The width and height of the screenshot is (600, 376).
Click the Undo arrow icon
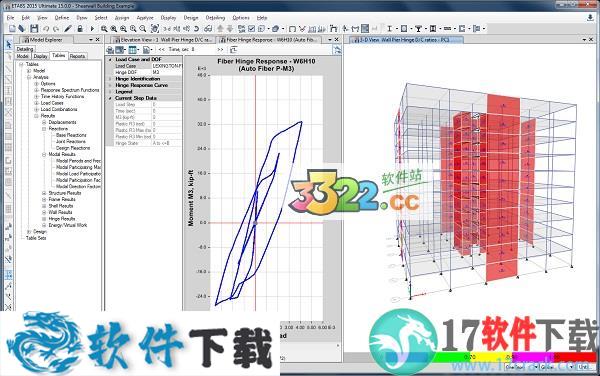pyautogui.click(x=46, y=29)
